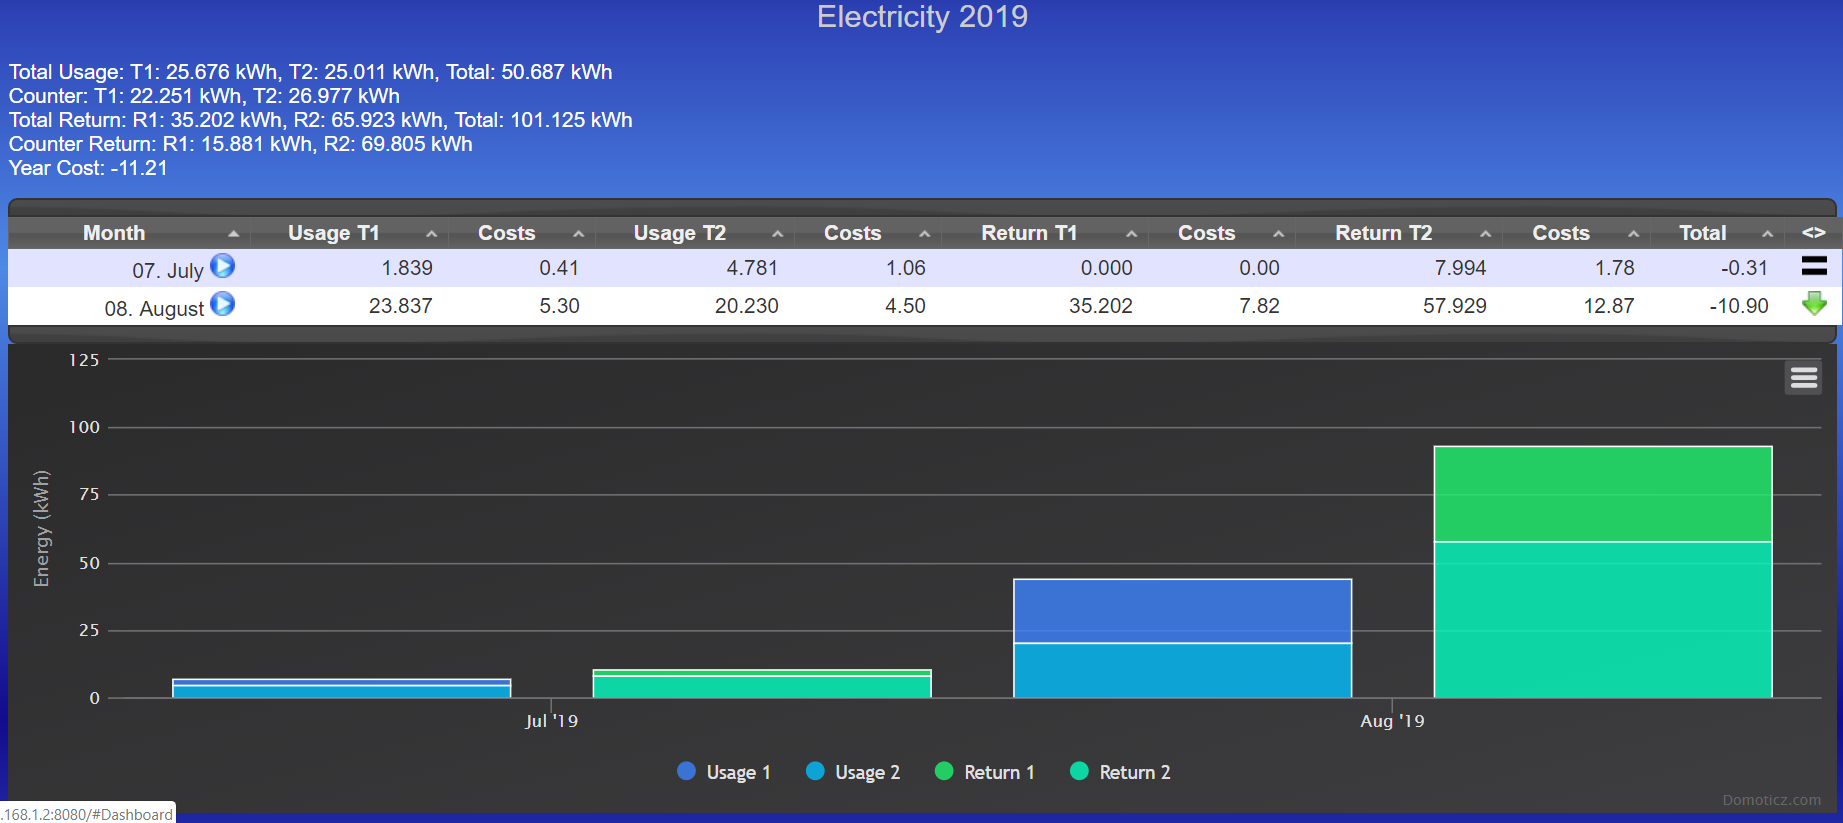
Task: Sort by Costs column after Usage T1
Action: (507, 233)
